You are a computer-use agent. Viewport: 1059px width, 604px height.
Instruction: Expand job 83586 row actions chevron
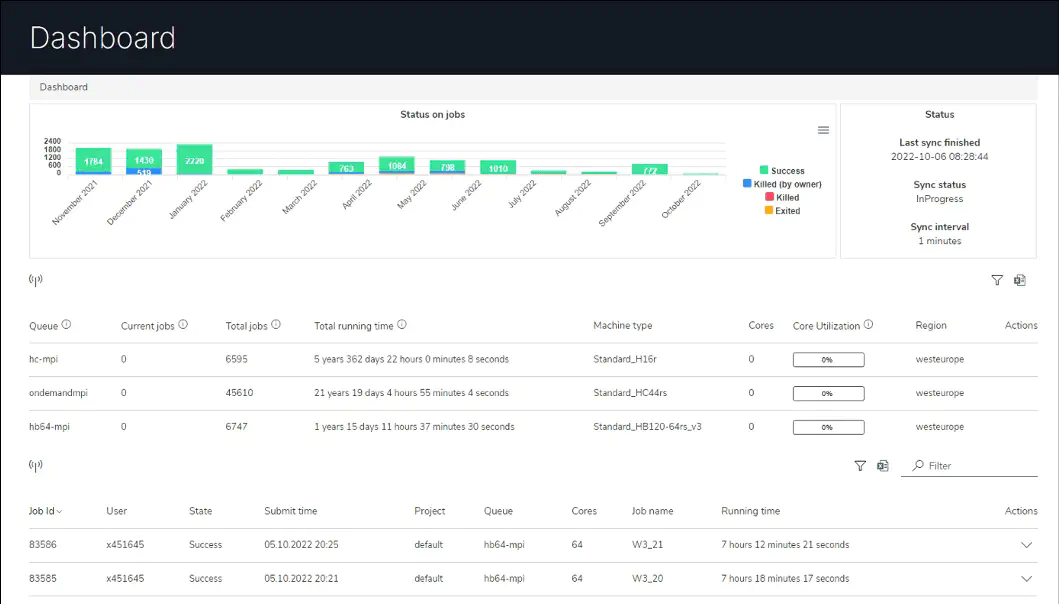pyautogui.click(x=1026, y=545)
